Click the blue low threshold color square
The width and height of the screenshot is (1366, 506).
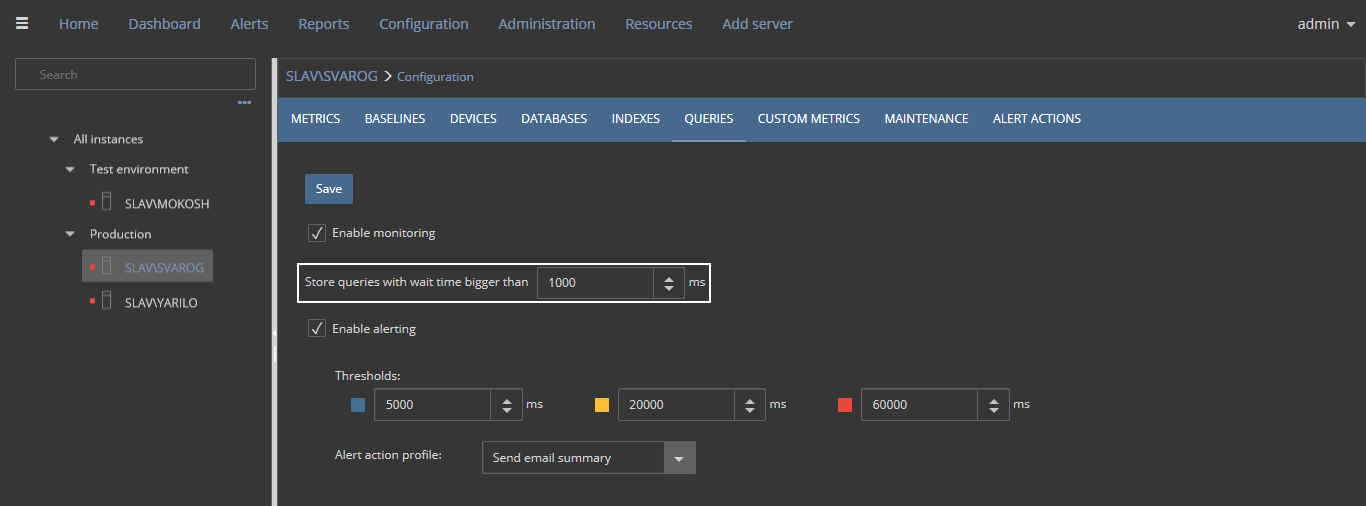[358, 405]
